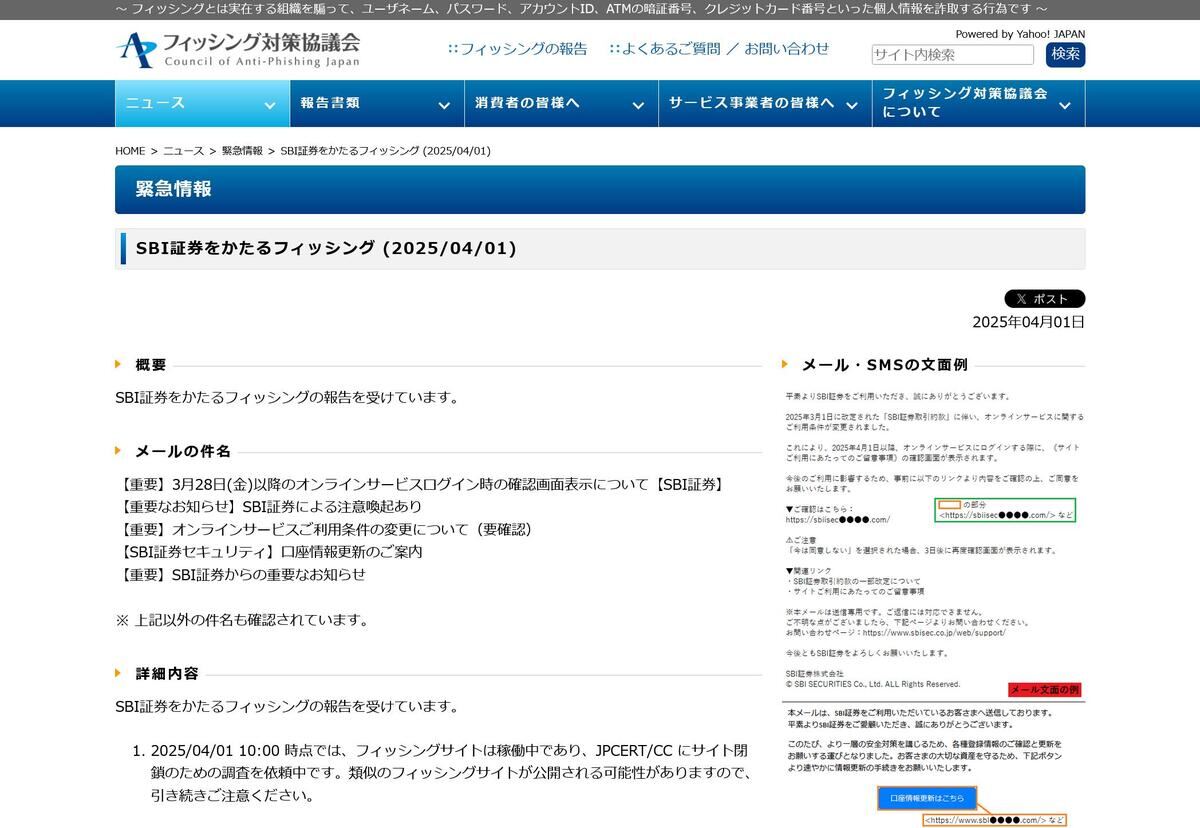
Task: Click subject line 【重要】SBI証券からの重要なお知らせ
Action: (x=241, y=575)
